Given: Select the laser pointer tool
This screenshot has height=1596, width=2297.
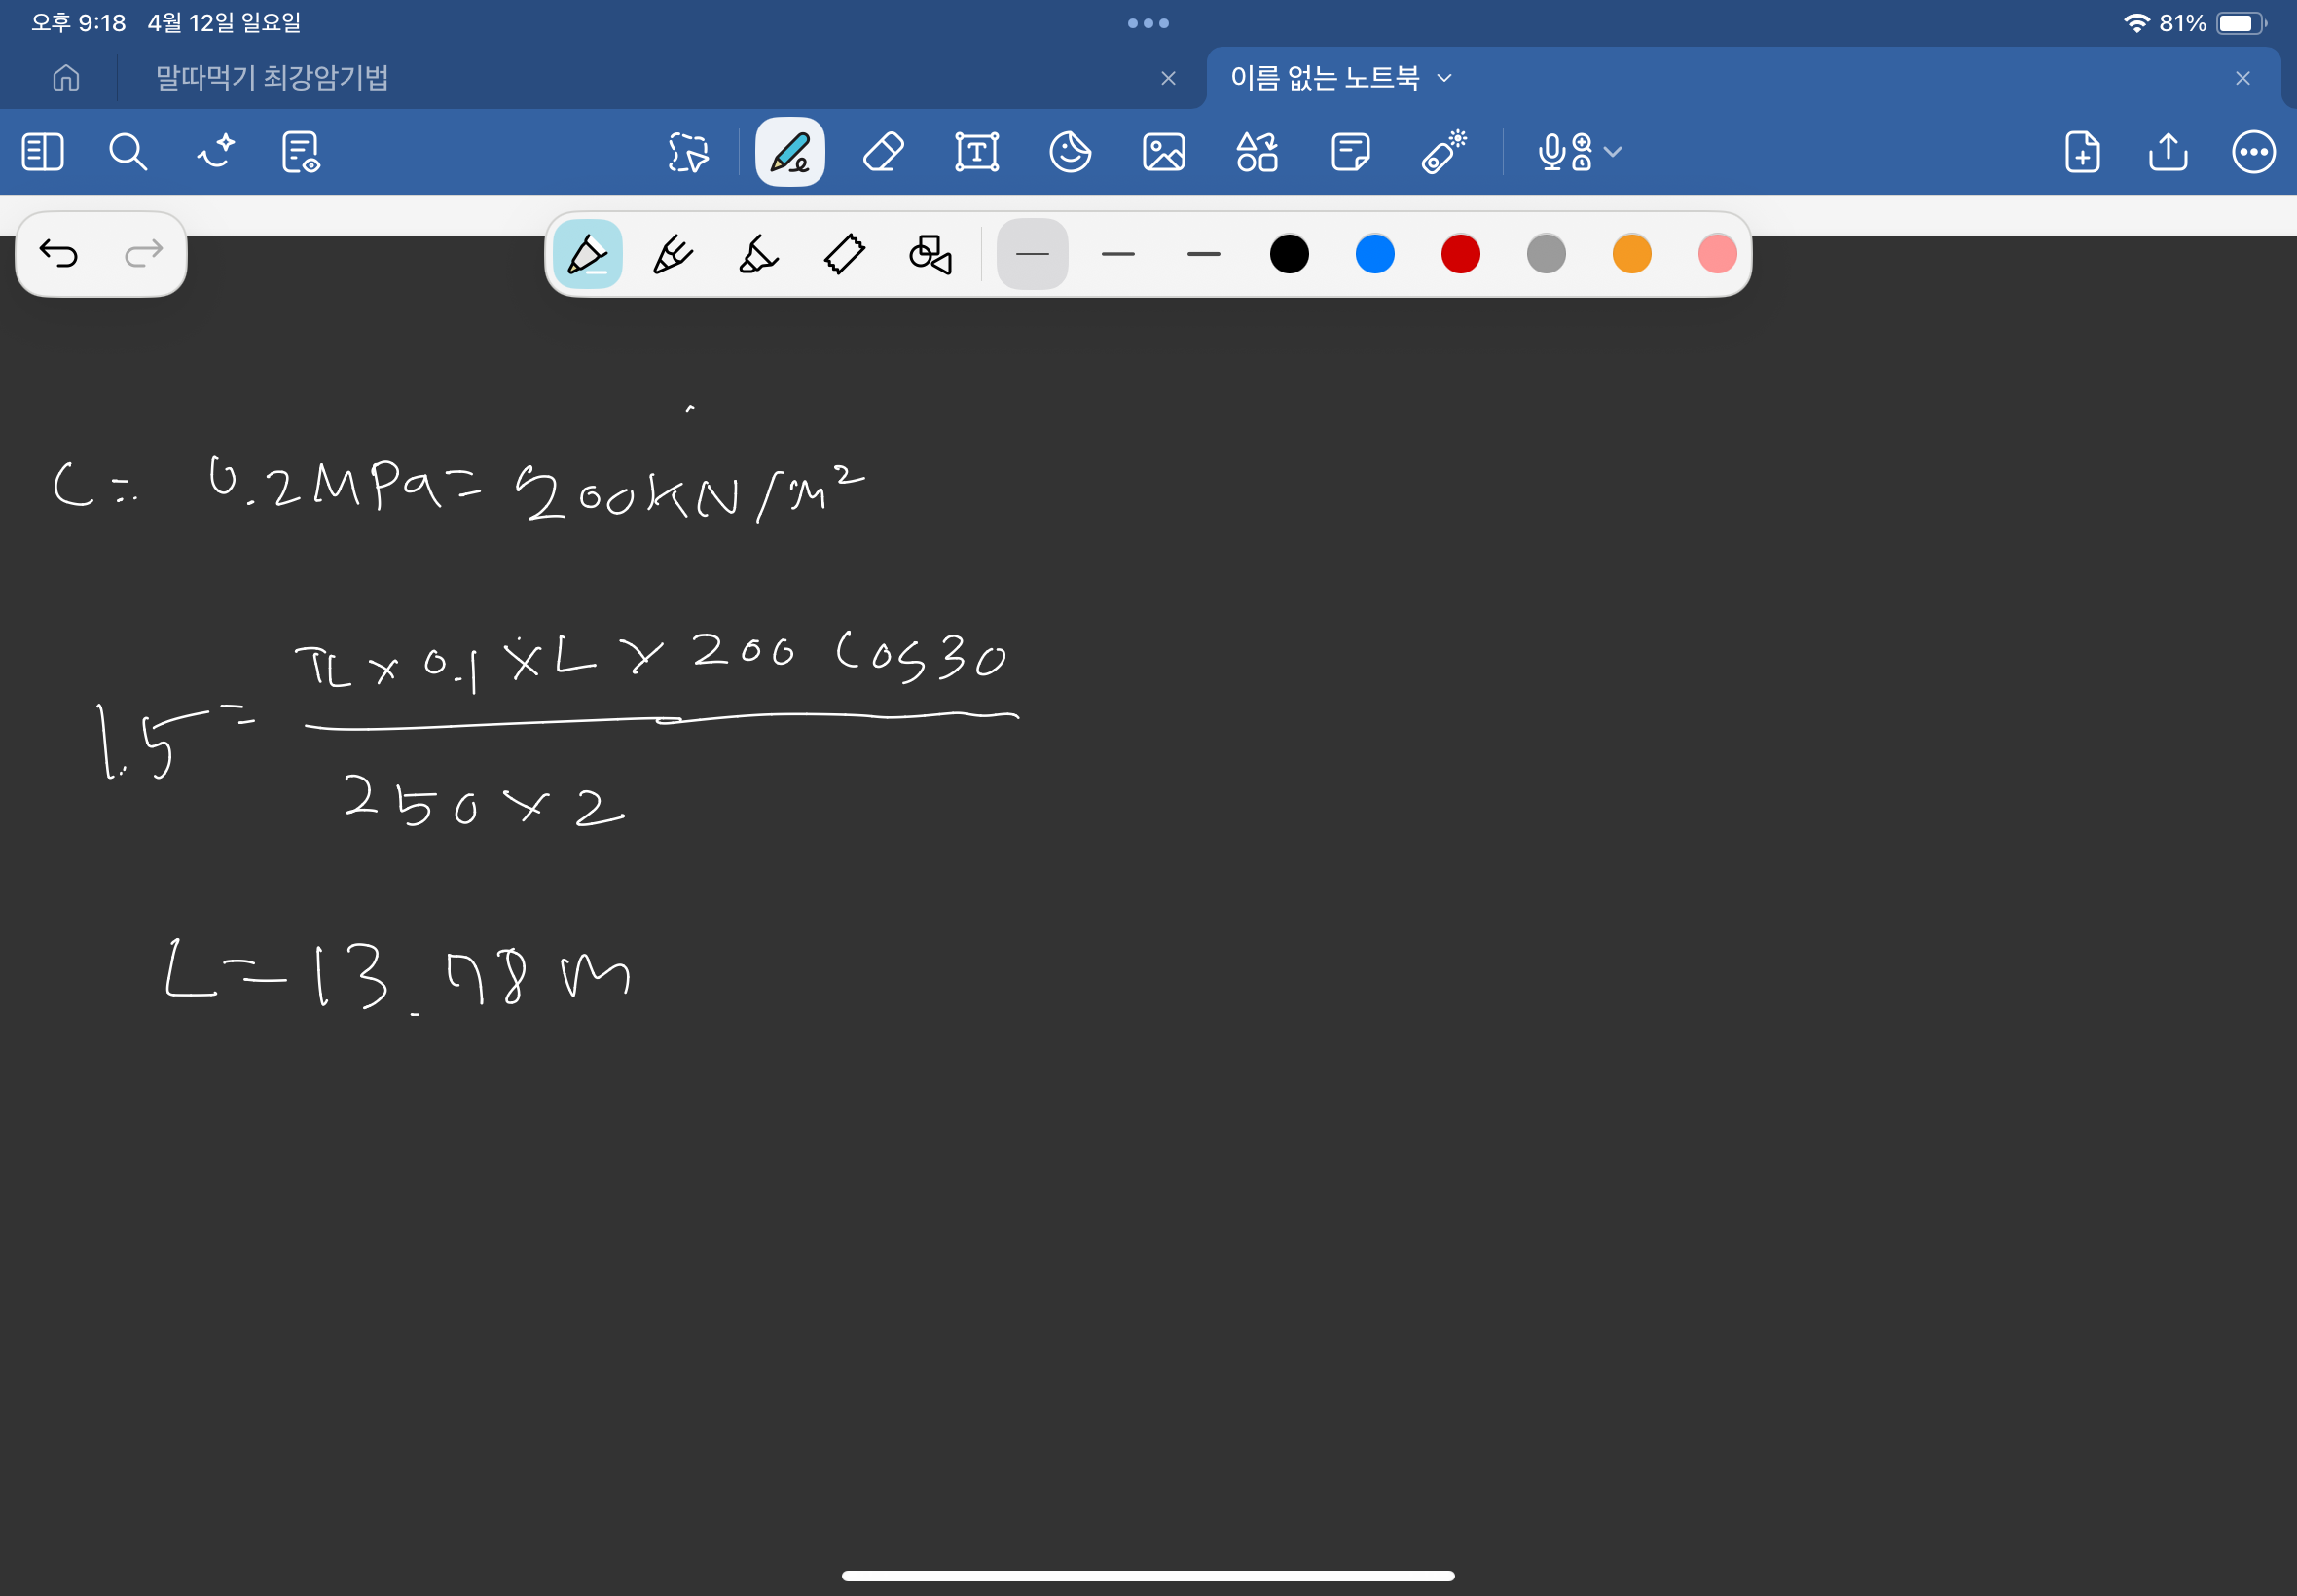Looking at the screenshot, I should (1443, 153).
